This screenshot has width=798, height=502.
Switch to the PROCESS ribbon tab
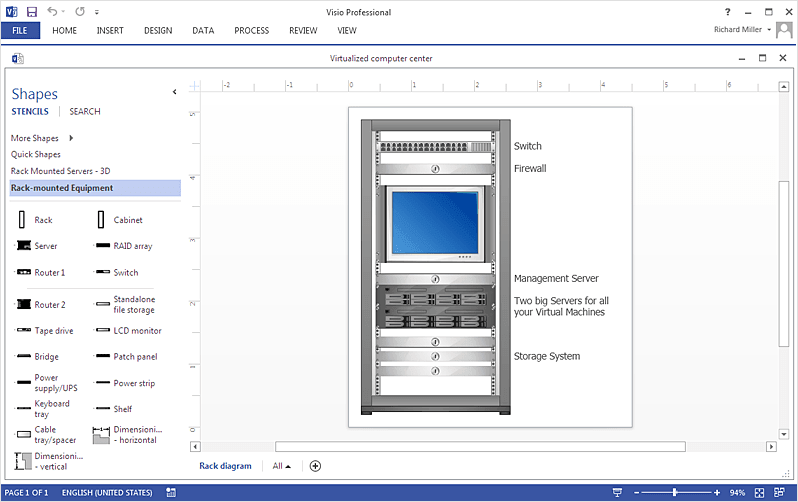tap(251, 31)
